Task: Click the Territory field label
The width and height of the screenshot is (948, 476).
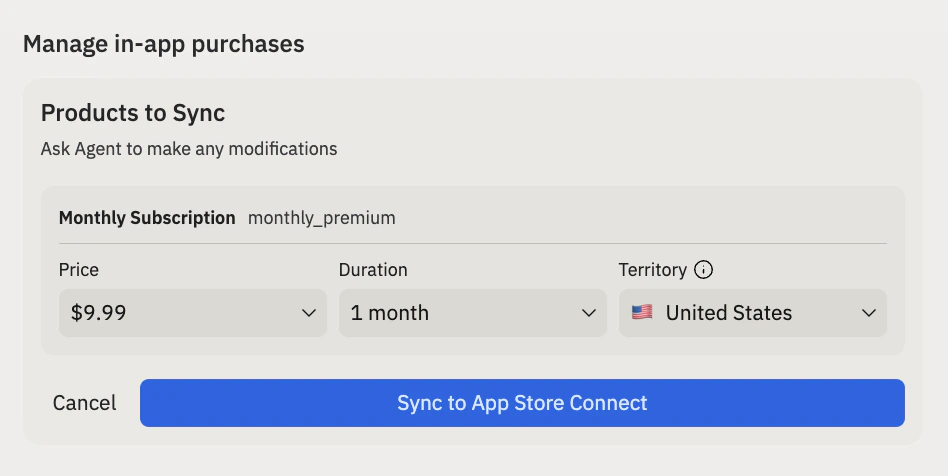Action: click(x=652, y=270)
